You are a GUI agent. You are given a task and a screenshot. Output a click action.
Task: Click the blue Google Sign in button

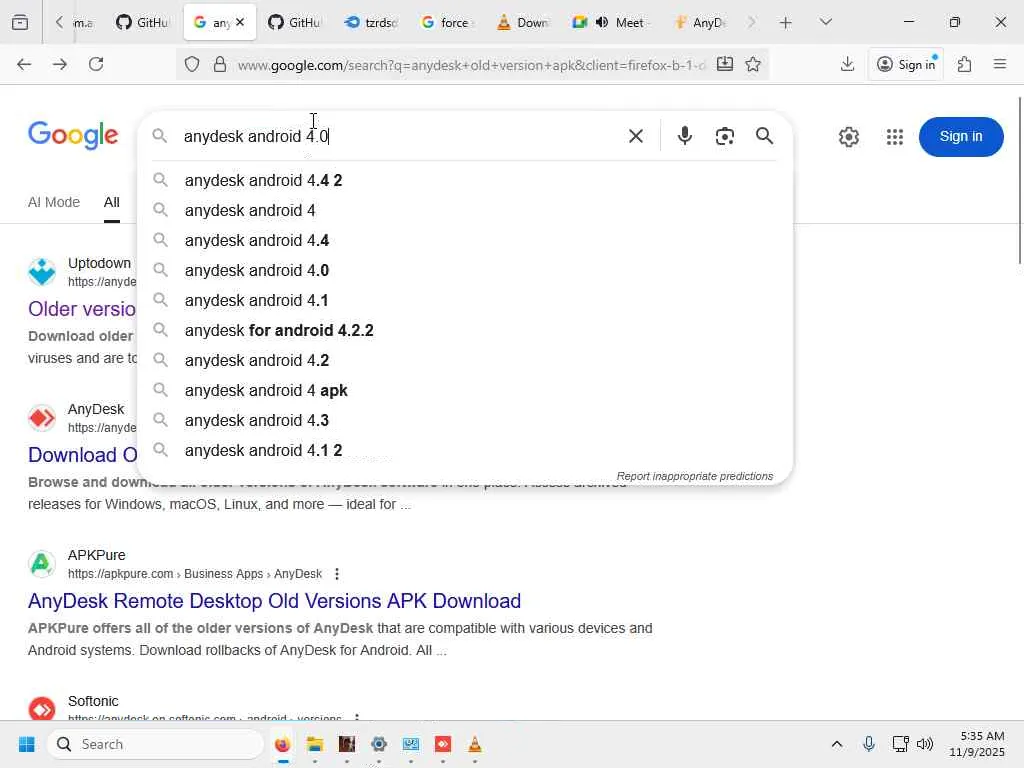[x=961, y=136]
